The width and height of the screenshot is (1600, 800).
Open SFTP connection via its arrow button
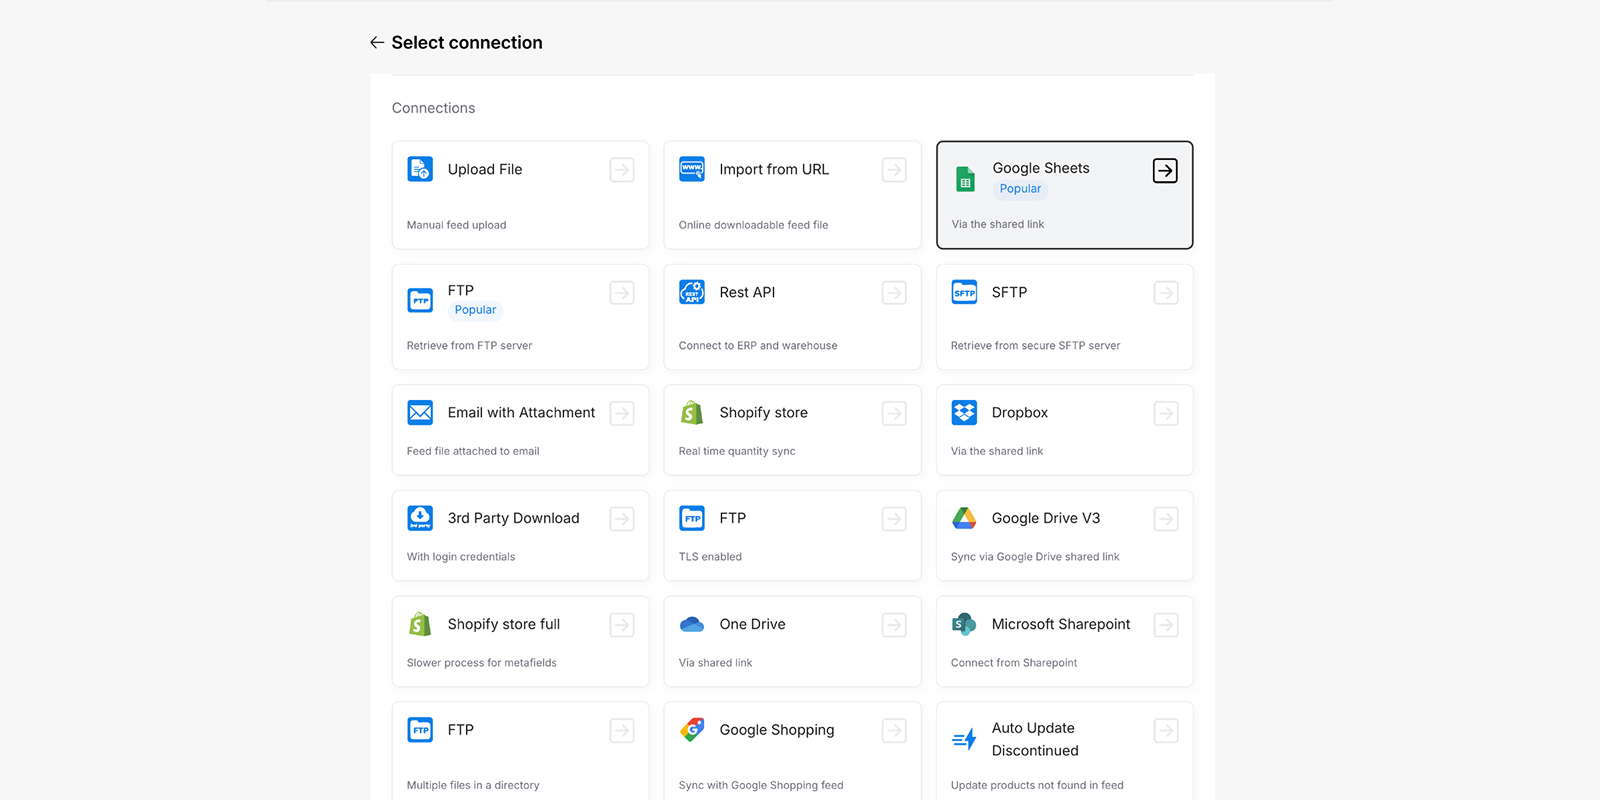[1166, 293]
